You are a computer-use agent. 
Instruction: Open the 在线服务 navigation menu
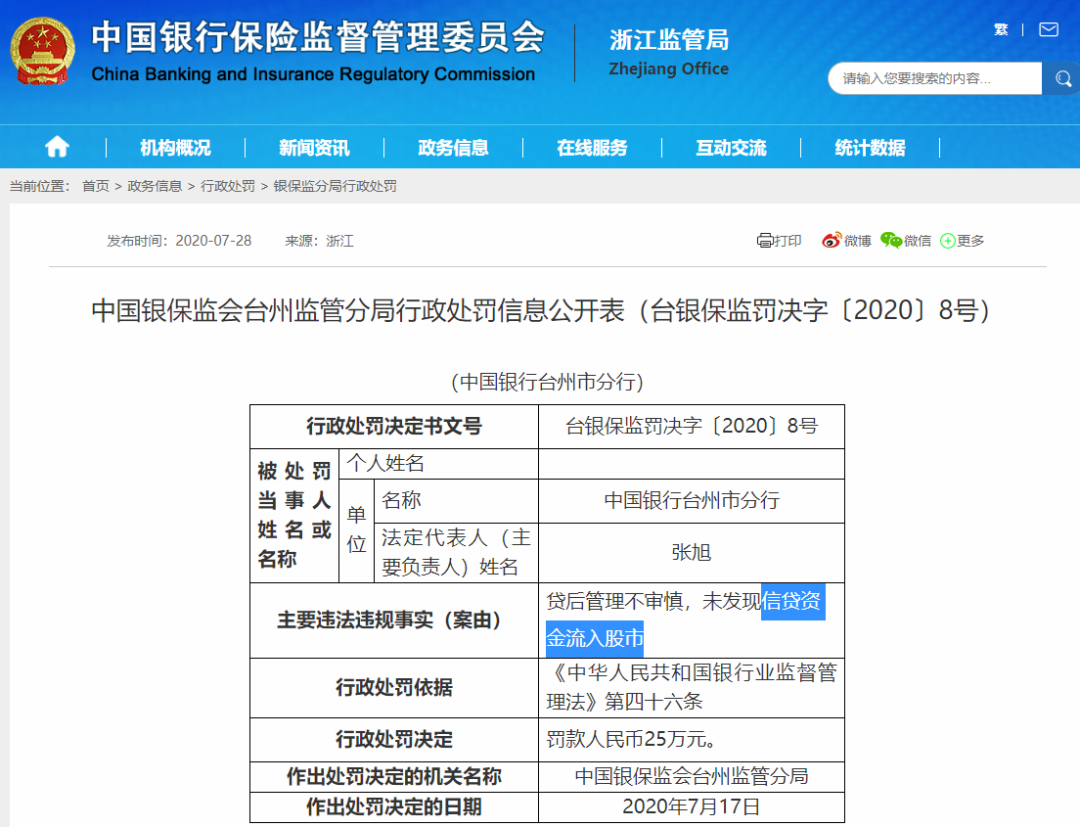coord(592,148)
